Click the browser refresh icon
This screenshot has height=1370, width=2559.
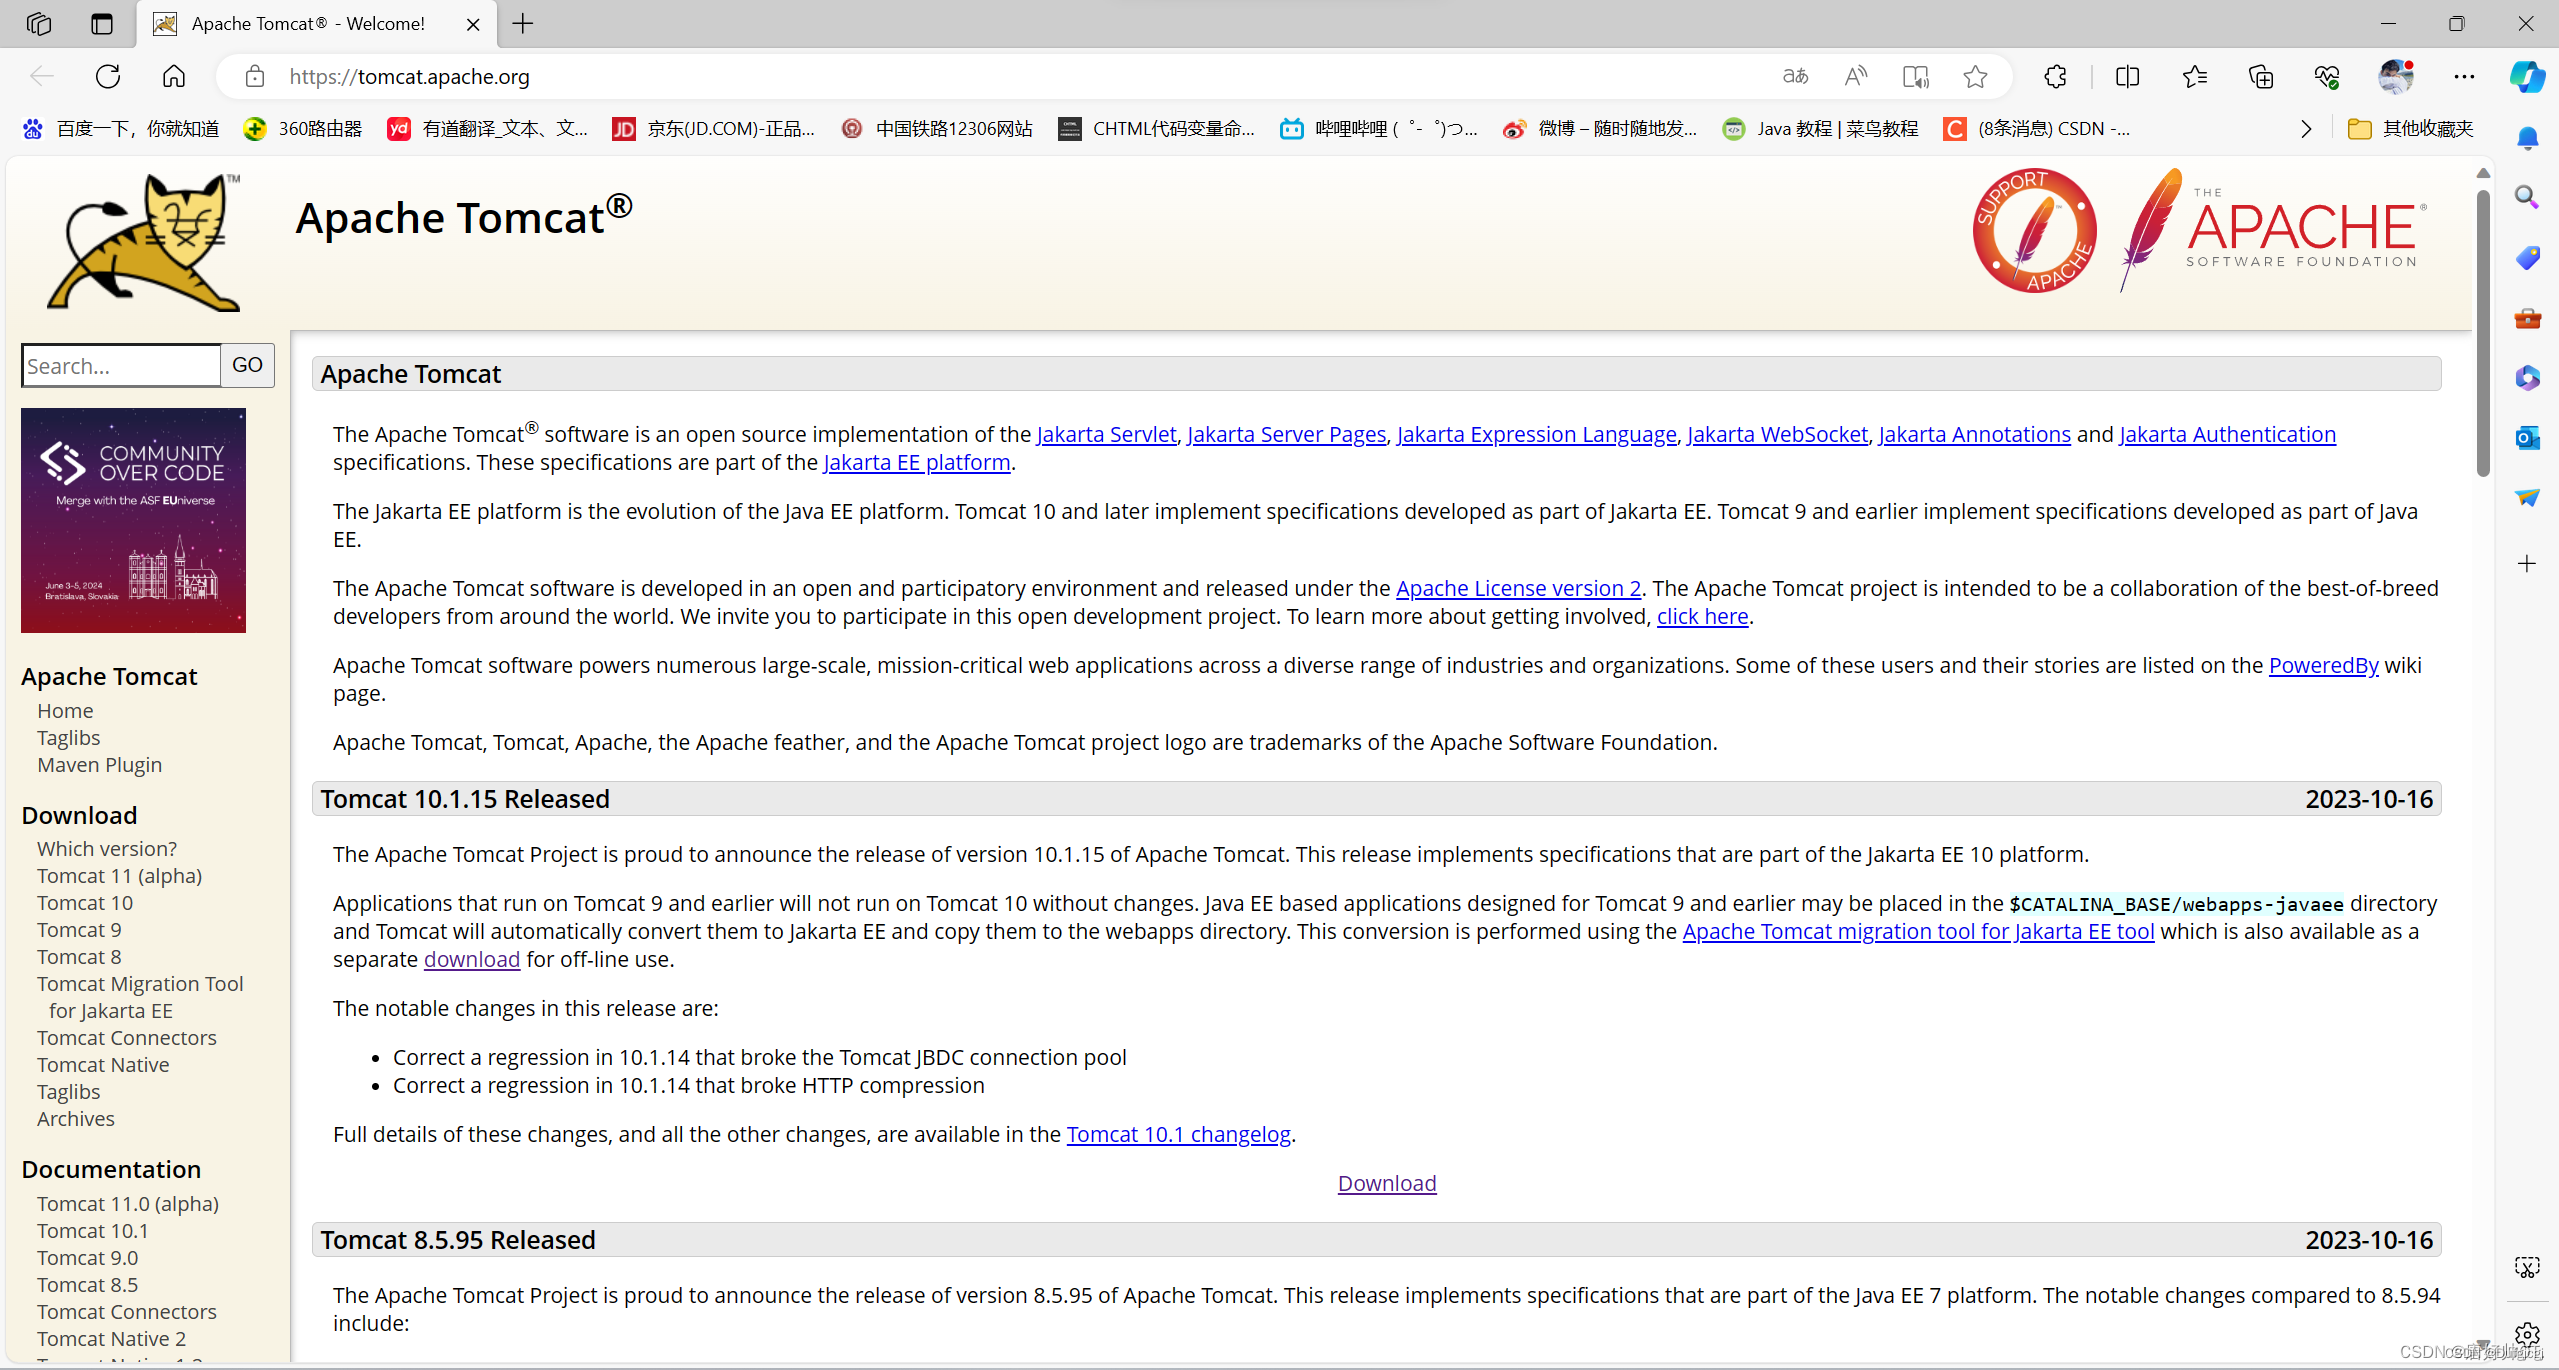point(108,76)
